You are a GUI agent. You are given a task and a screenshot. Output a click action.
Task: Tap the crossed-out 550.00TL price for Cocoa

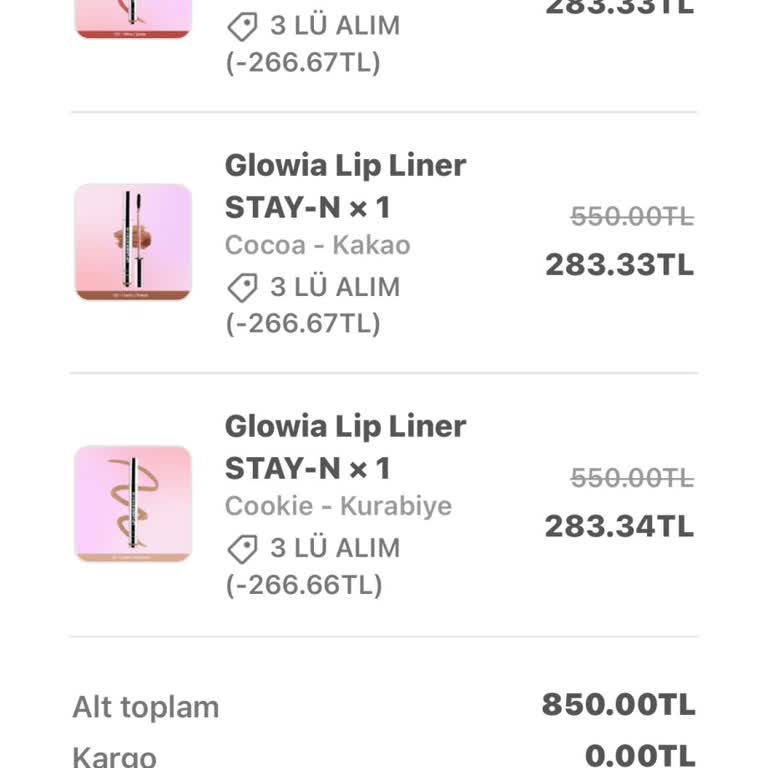(x=632, y=217)
